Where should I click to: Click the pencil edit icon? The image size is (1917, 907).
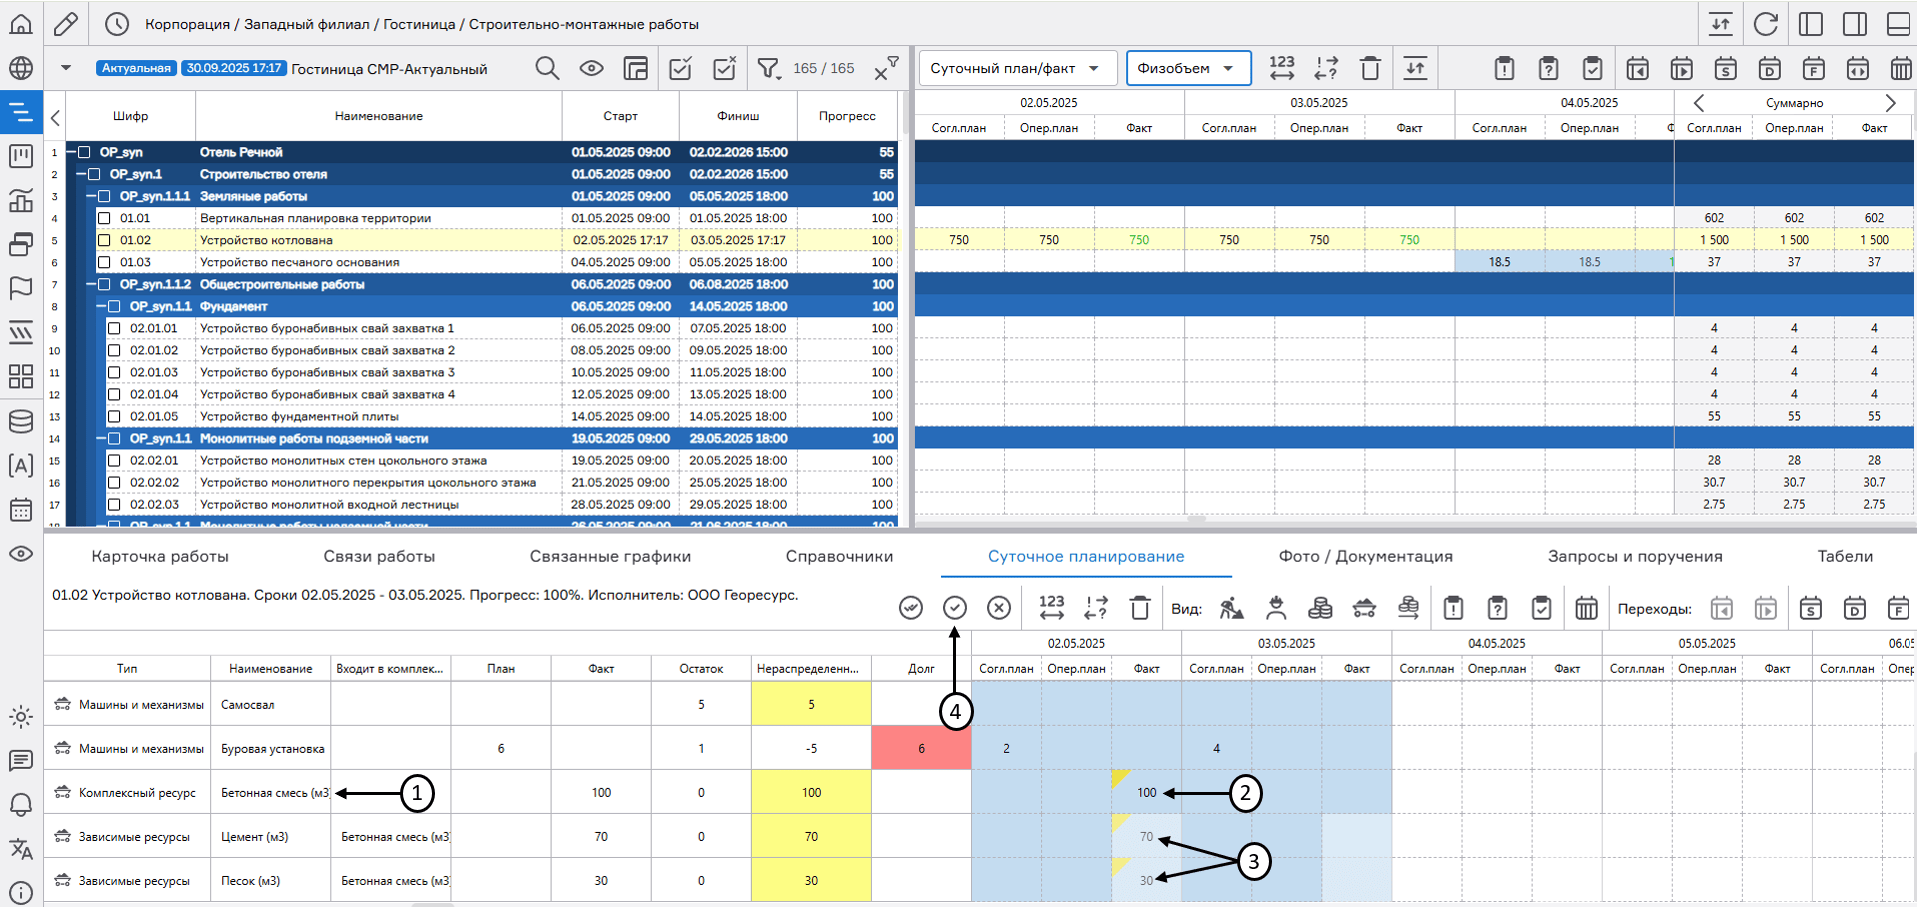click(x=66, y=24)
